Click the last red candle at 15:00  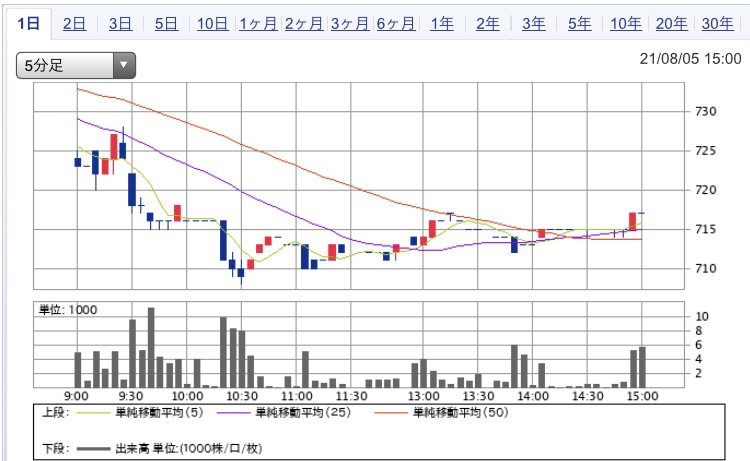pos(632,221)
